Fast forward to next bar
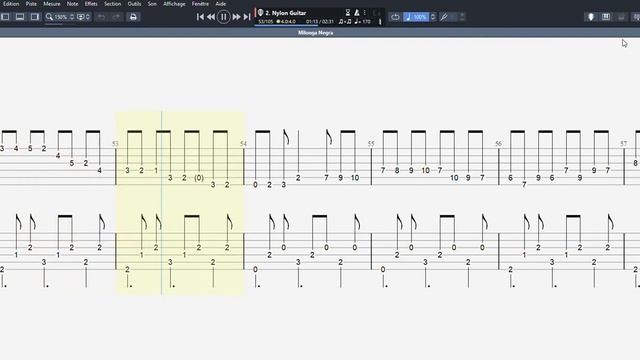Screen dimensions: 640x360 [x=236, y=17]
